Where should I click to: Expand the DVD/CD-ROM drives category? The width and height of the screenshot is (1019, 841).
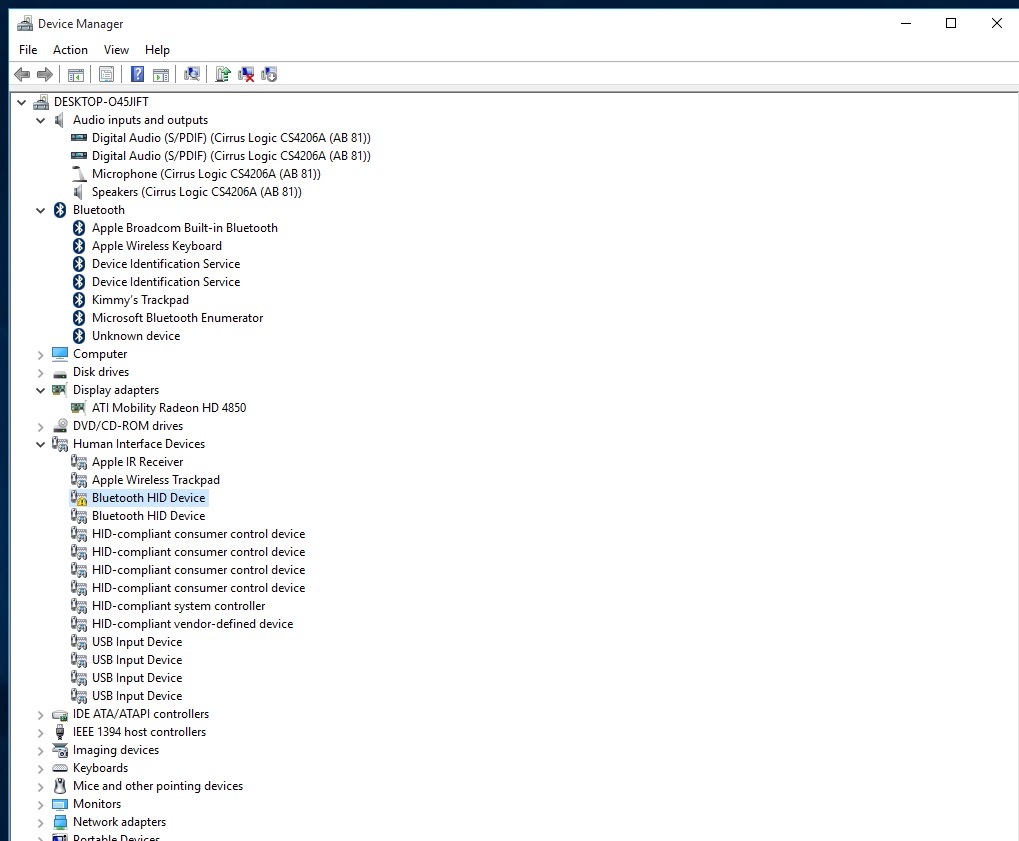pyautogui.click(x=40, y=427)
